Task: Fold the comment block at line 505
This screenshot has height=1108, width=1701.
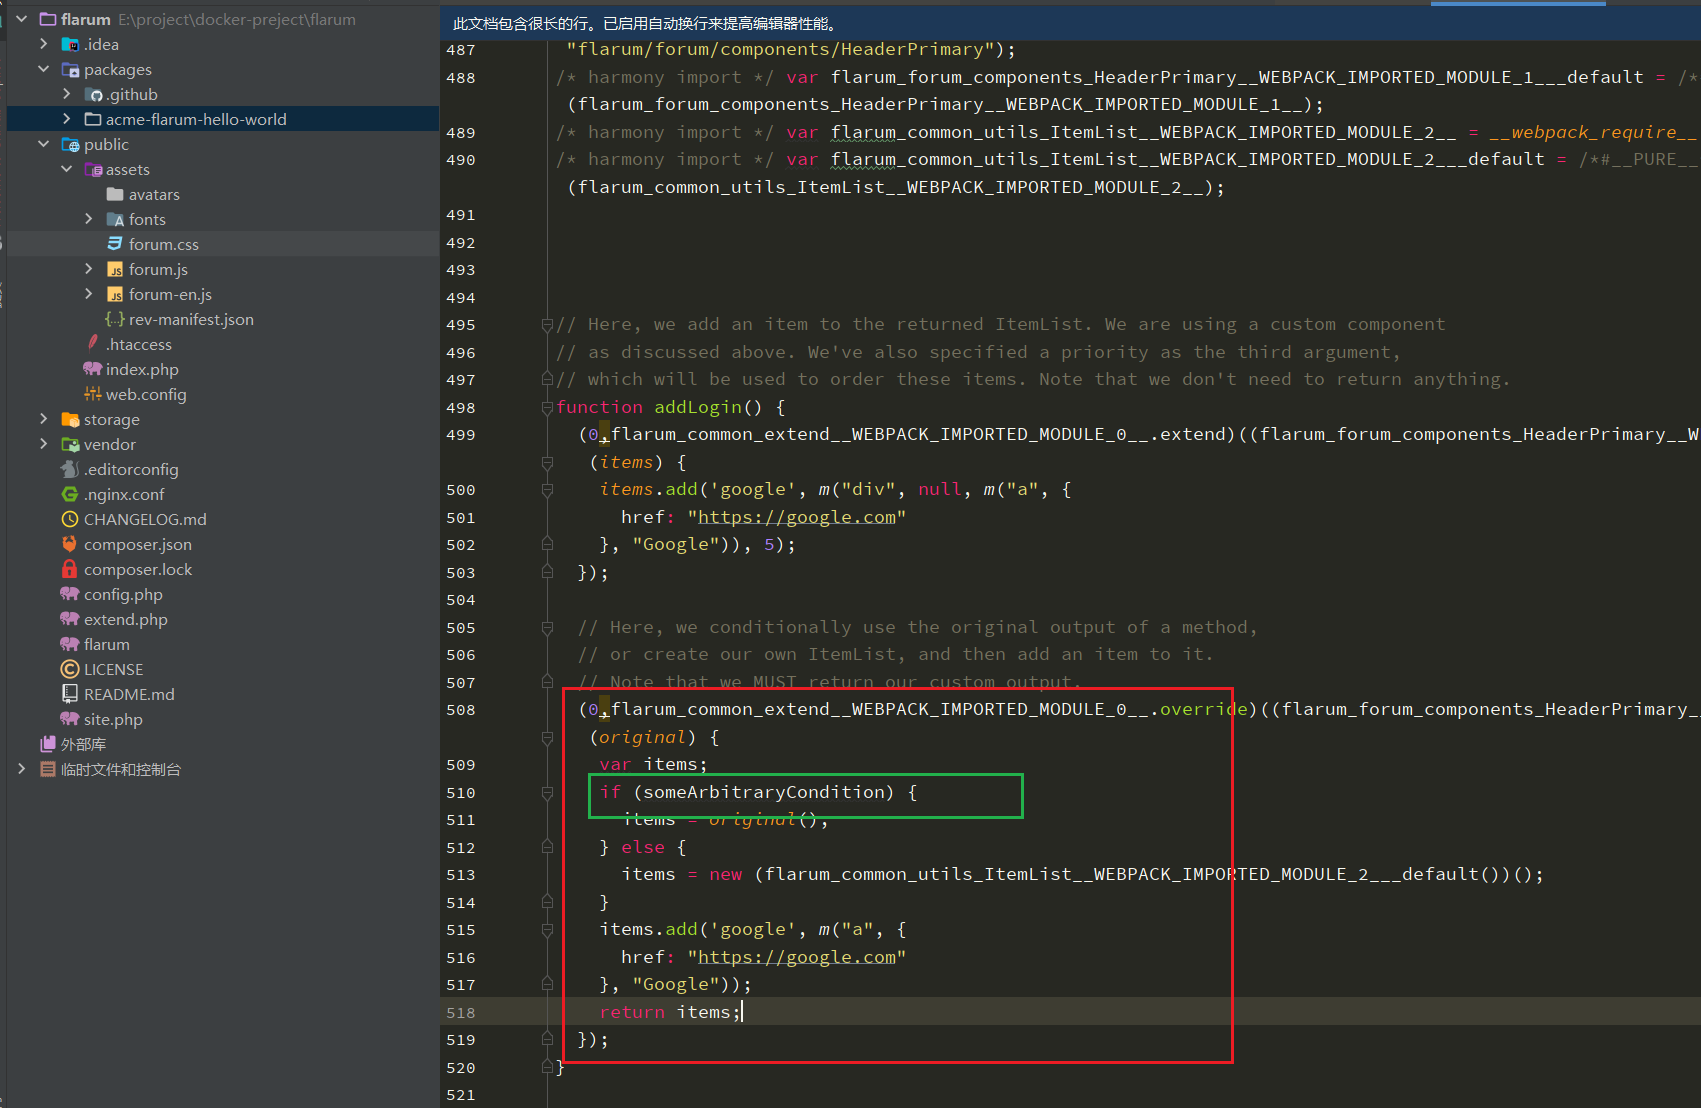Action: pyautogui.click(x=547, y=628)
